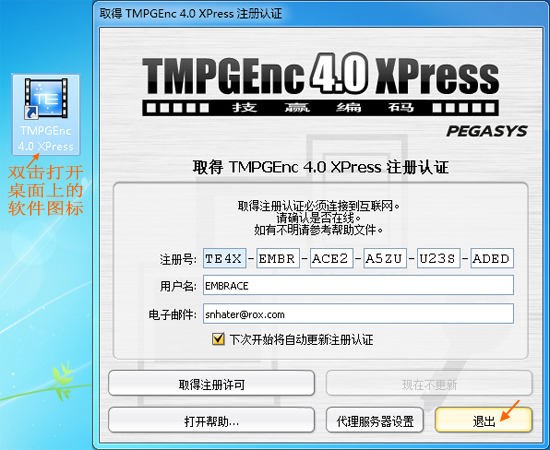Click the window title 取得 TMPGEnc 4.0 XPress 注册认证
The height and width of the screenshot is (450, 550).
pos(190,14)
